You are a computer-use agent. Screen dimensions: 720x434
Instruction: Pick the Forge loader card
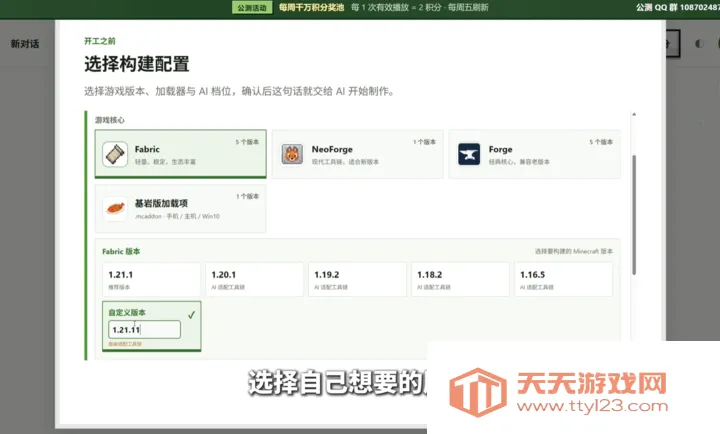[x=534, y=154]
